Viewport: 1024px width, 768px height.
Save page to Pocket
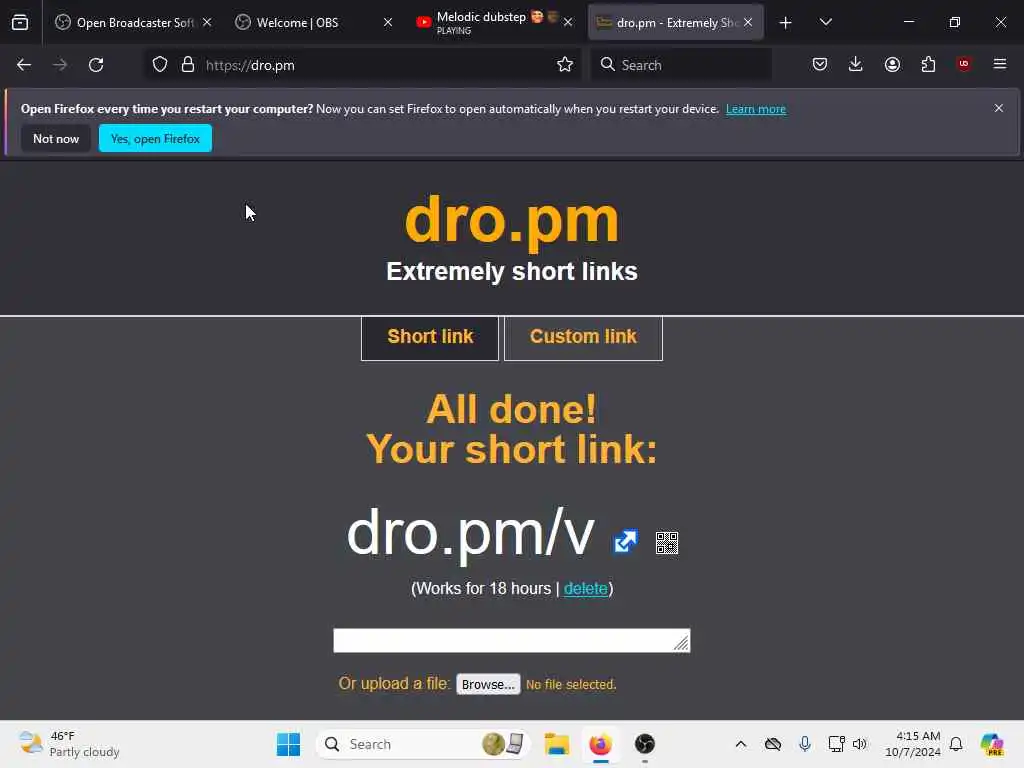820,64
